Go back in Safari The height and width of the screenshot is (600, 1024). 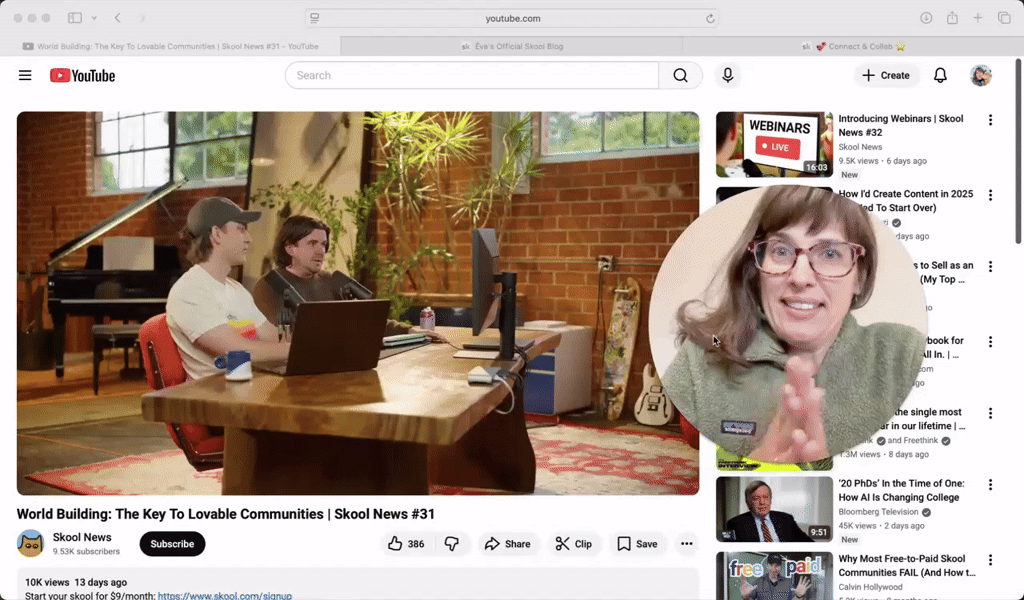(x=118, y=18)
